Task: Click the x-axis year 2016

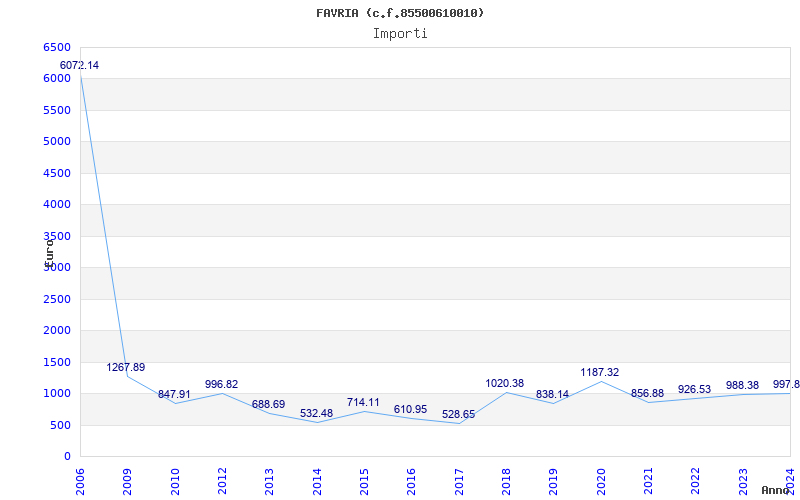Action: pyautogui.click(x=411, y=482)
